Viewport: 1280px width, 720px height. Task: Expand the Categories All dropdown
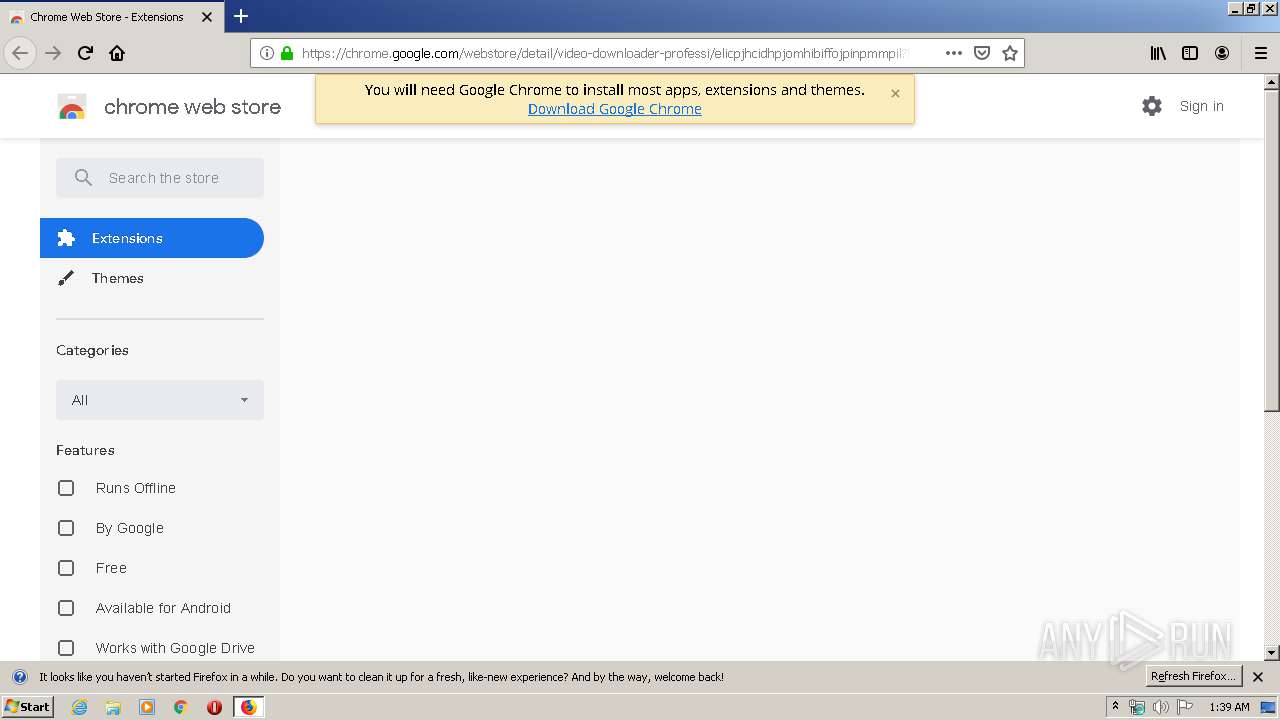(160, 400)
